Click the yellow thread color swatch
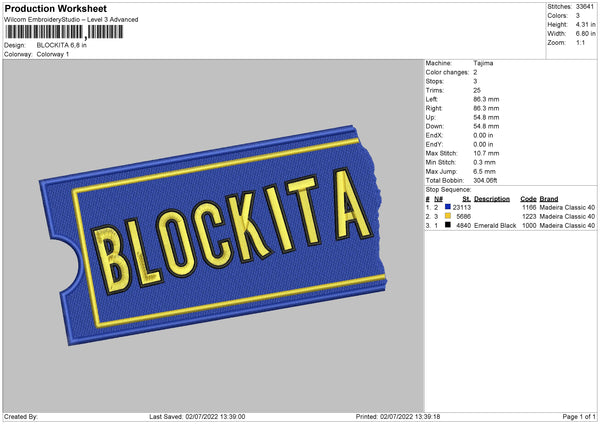The height and width of the screenshot is (424, 600). [448, 216]
